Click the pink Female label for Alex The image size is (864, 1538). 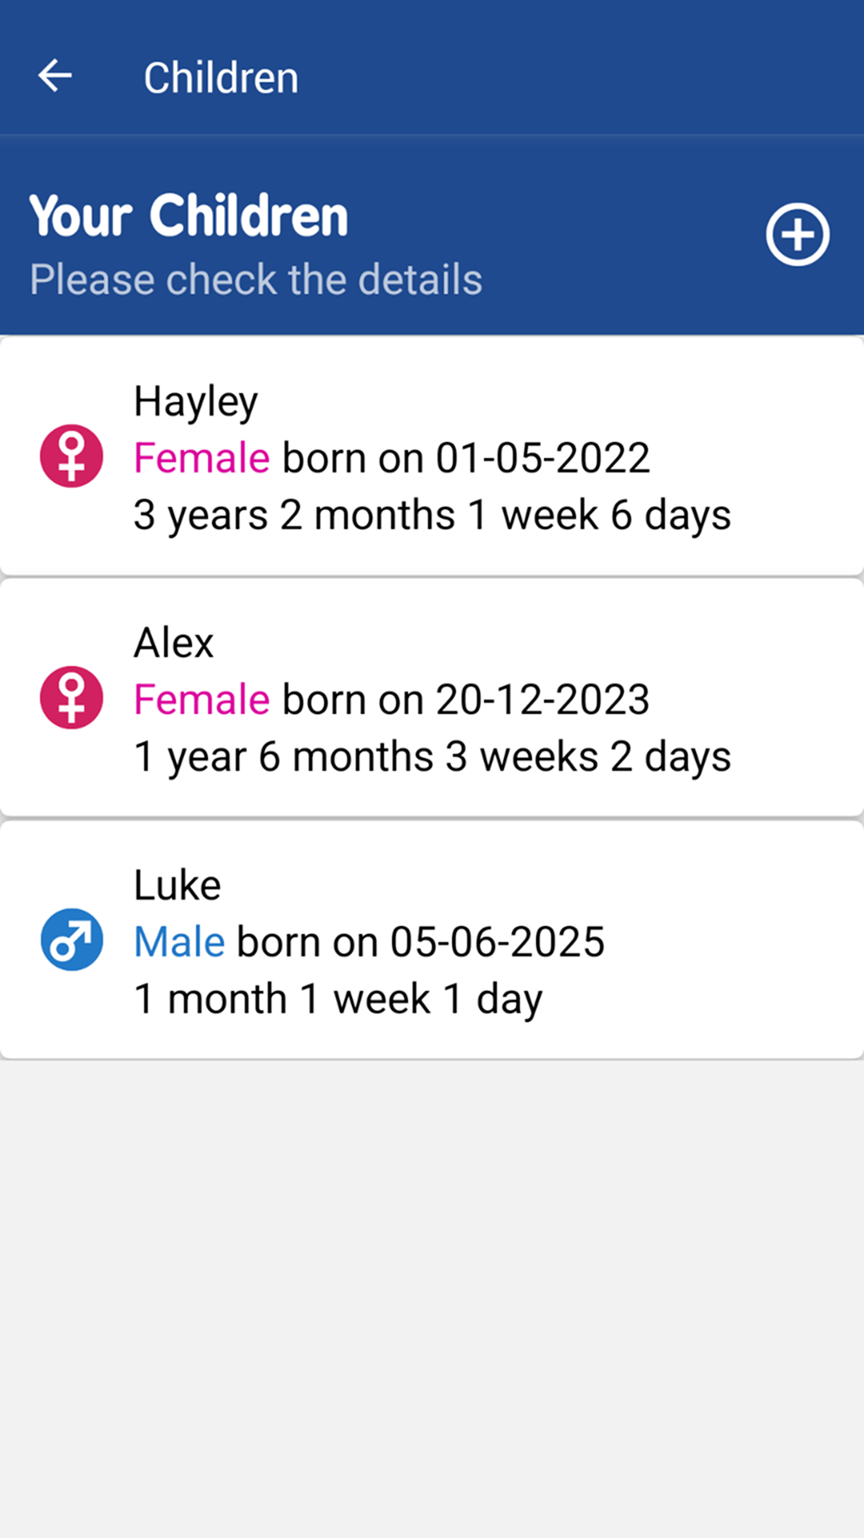pos(201,700)
